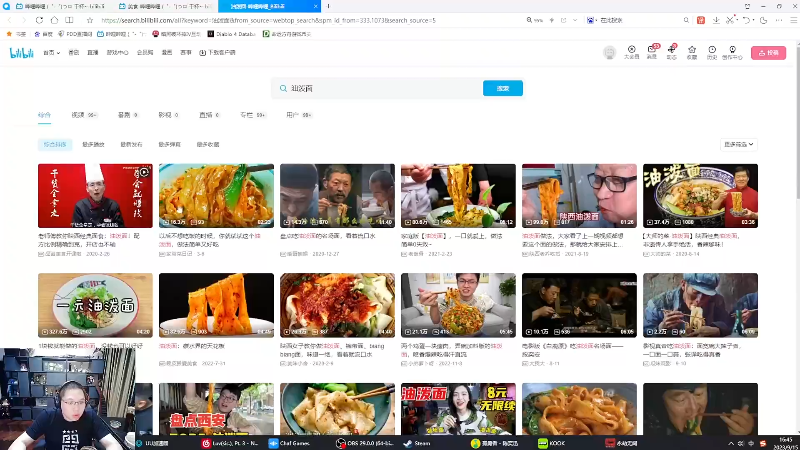Sort results by most danmaku
800x450 pixels.
pyautogui.click(x=169, y=144)
